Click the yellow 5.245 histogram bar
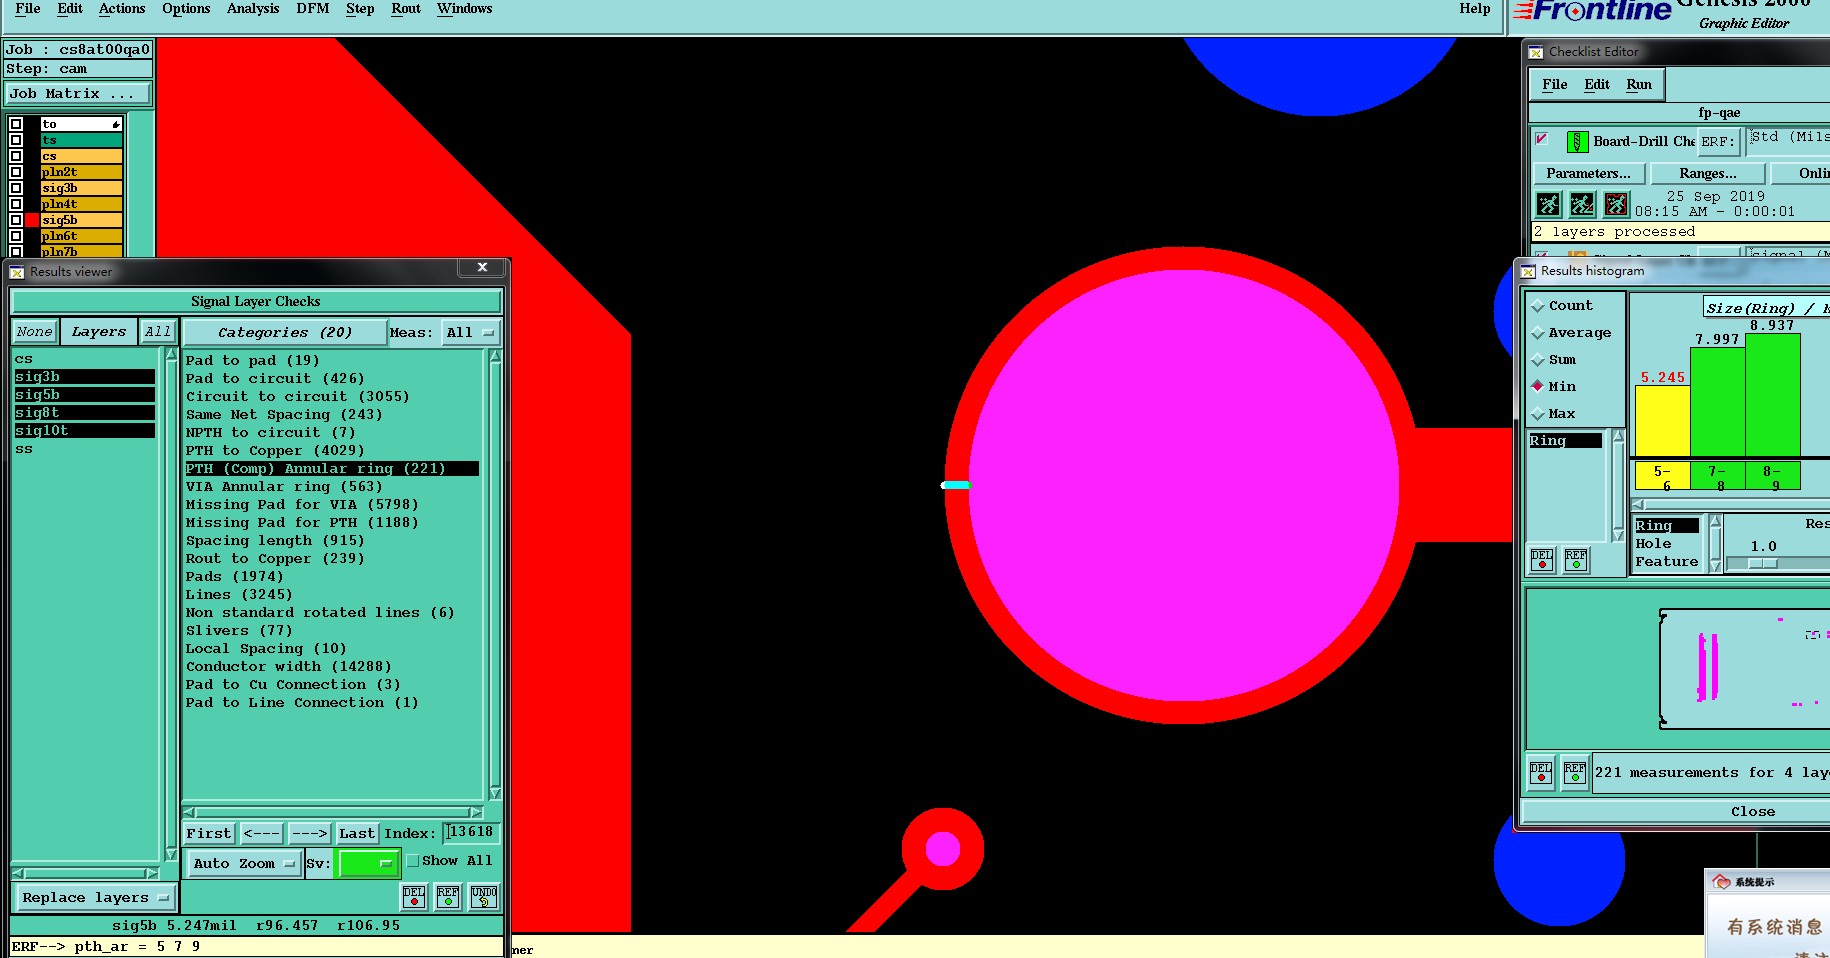Screen dimensions: 1830x958 click(x=1662, y=421)
